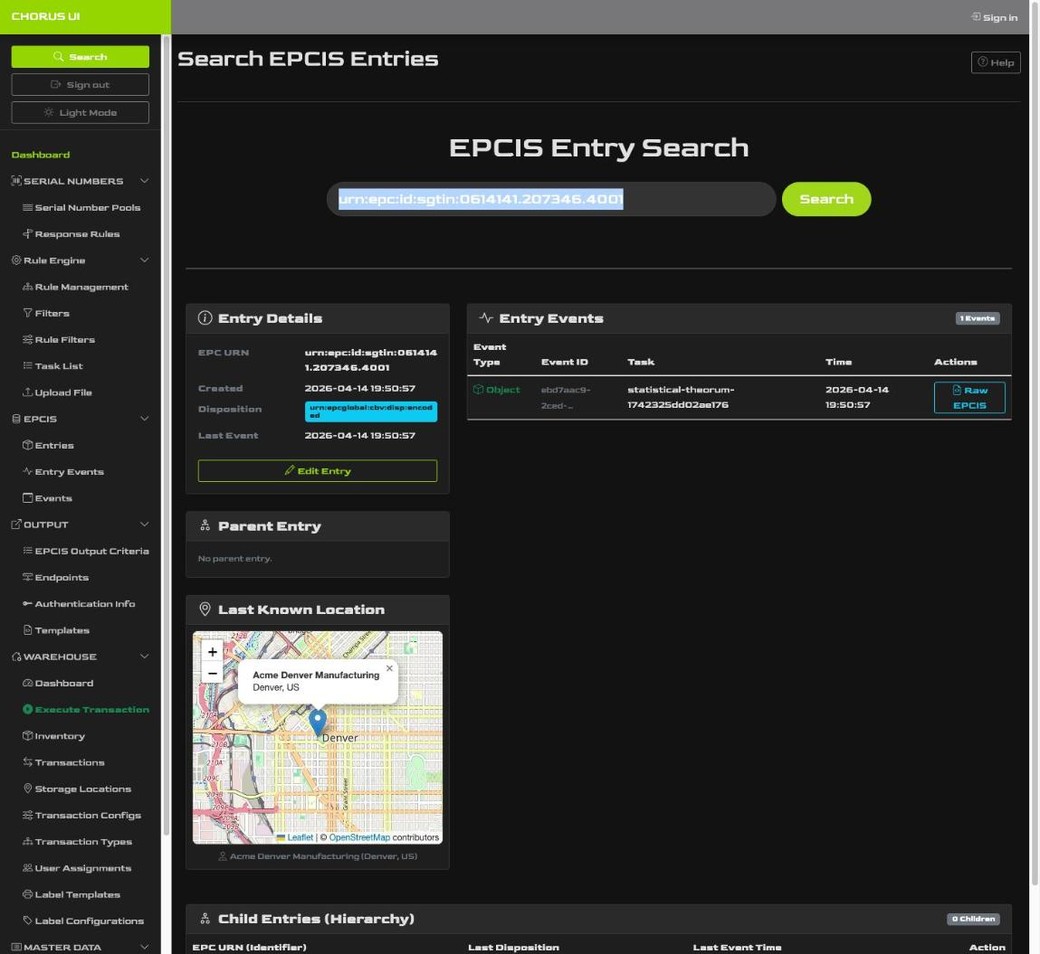Click the disposition badge in Entry Details
Viewport: 1040px width, 954px height.
pos(371,412)
